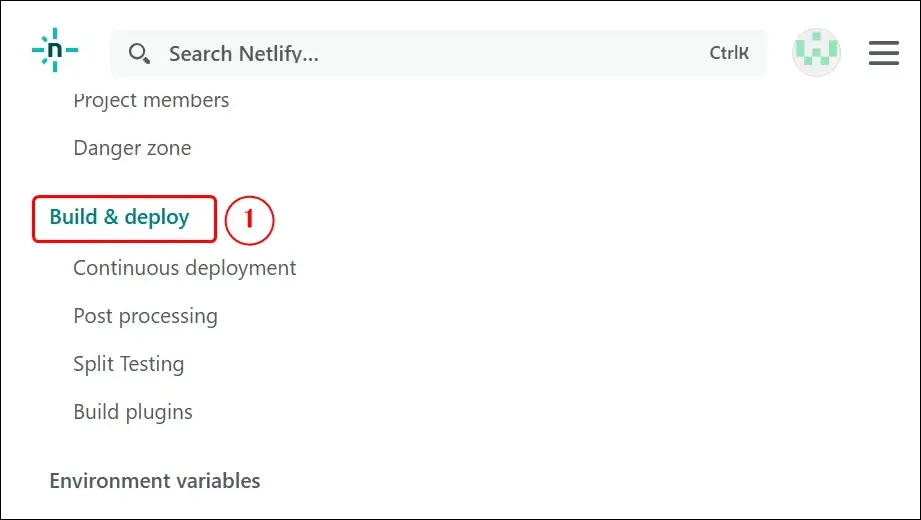Click the red circled number 1 marker

coord(249,218)
